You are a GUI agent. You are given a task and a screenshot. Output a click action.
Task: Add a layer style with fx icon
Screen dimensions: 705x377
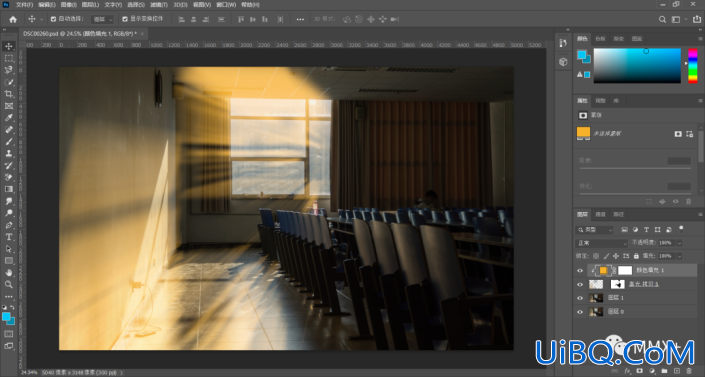point(628,371)
